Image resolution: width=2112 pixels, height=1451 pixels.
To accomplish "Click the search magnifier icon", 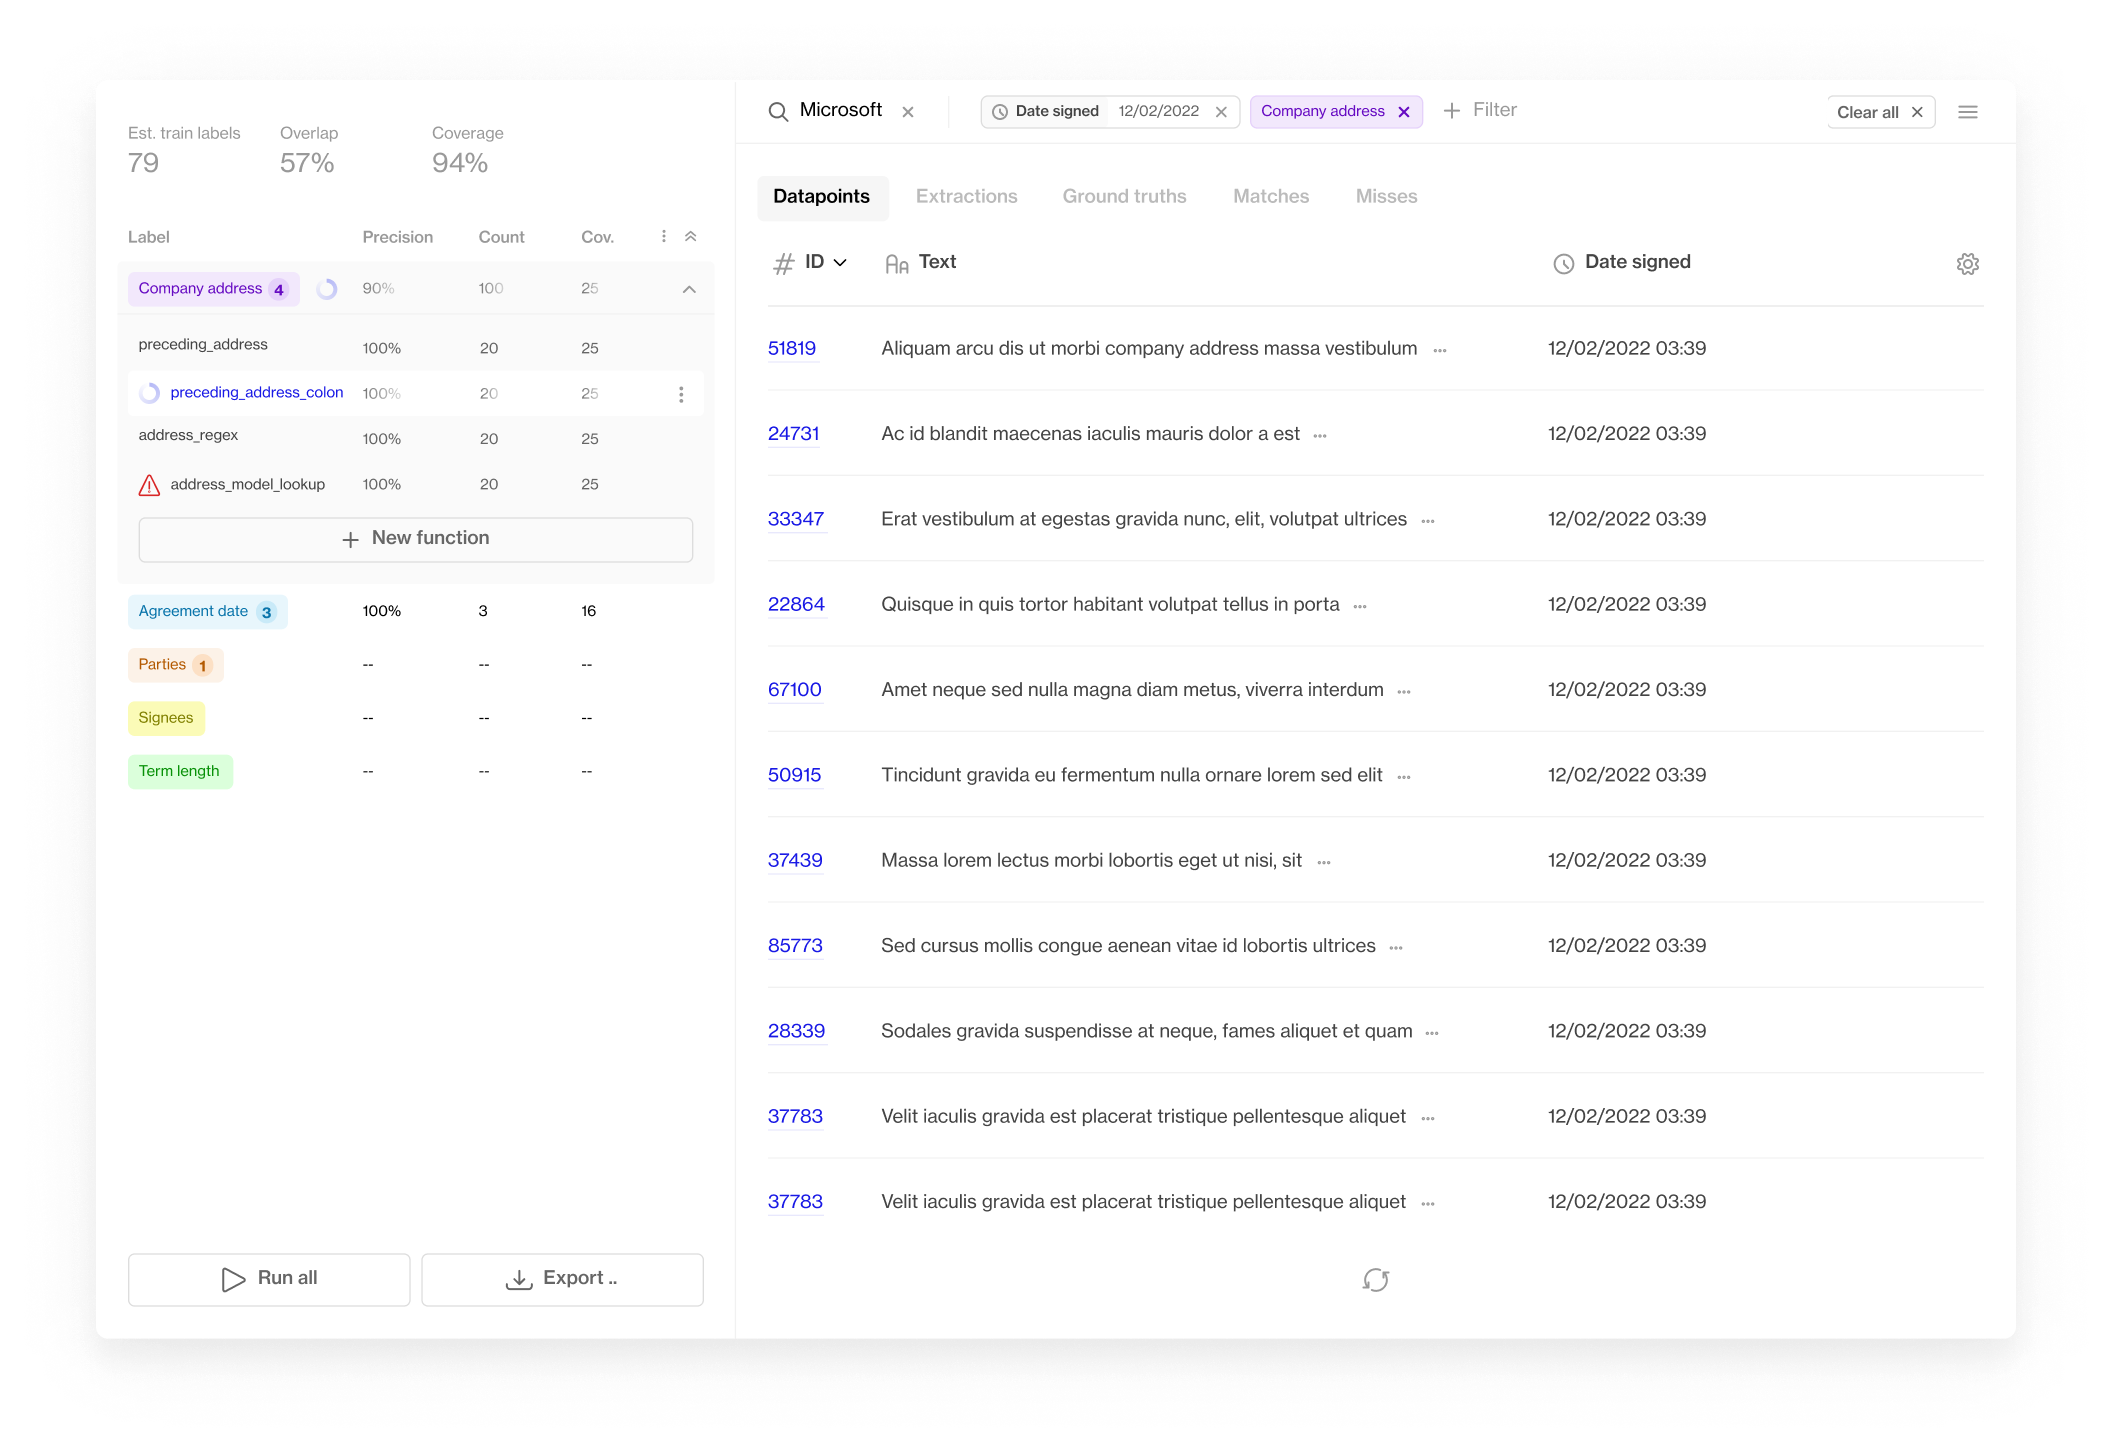I will tap(778, 112).
